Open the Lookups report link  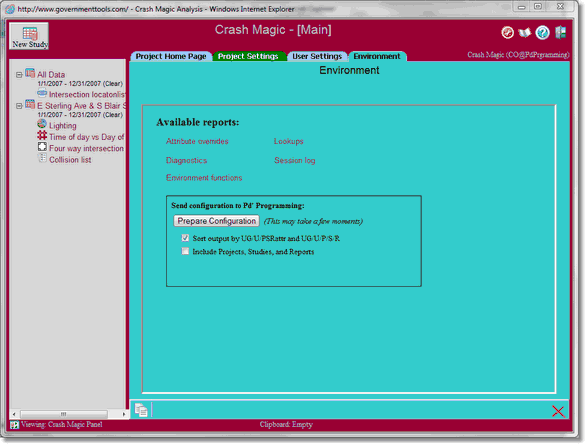[x=289, y=141]
